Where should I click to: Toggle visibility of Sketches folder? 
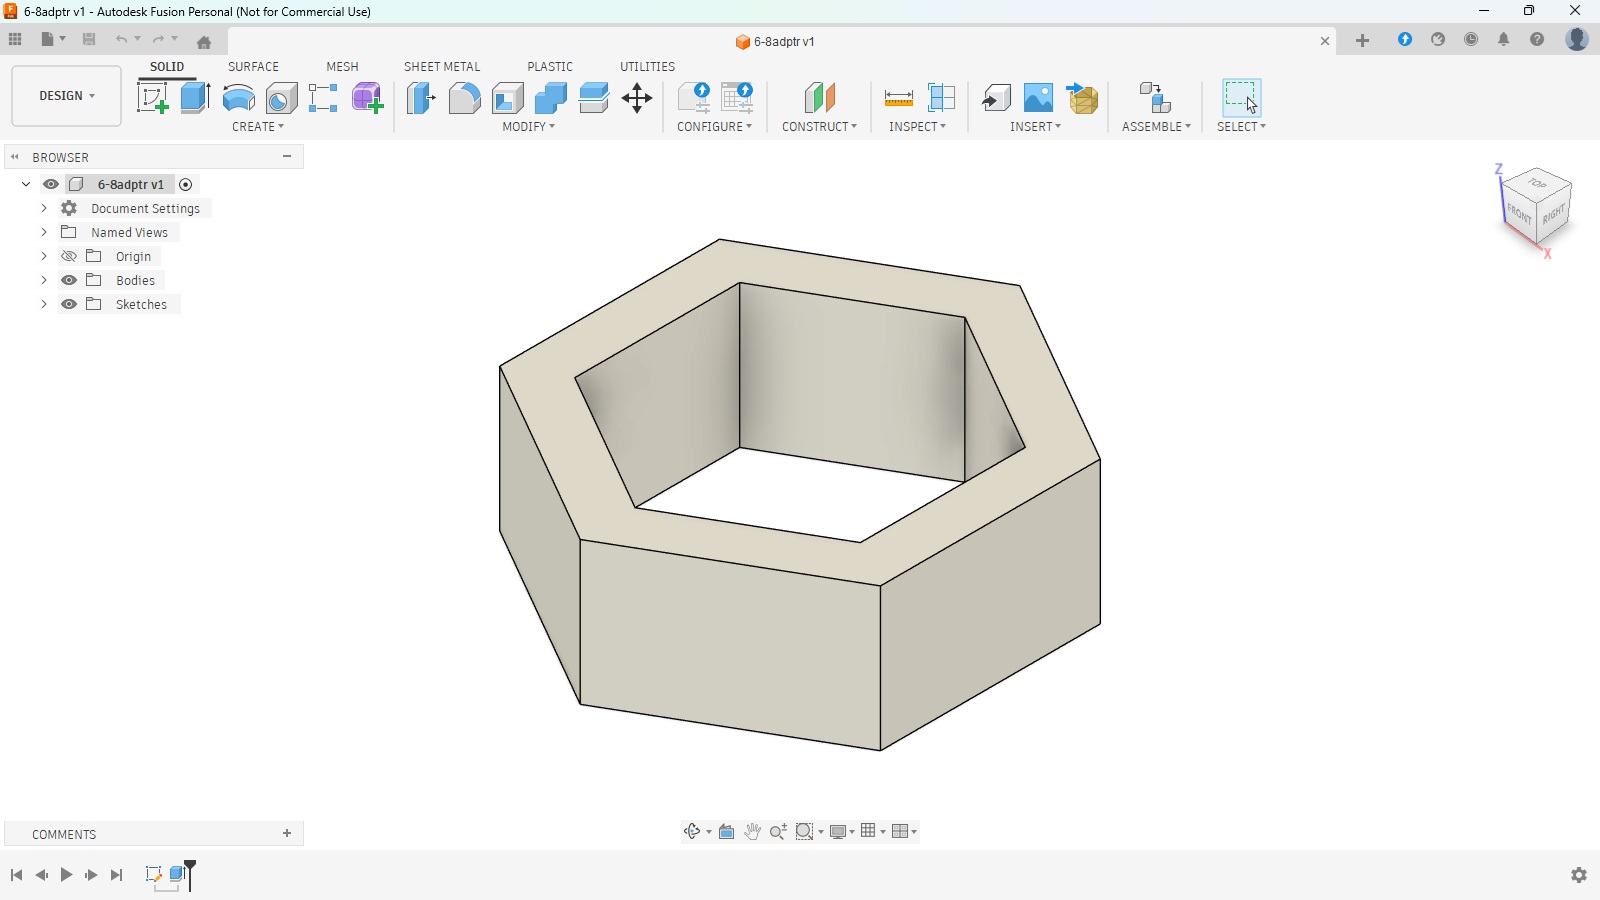(x=69, y=304)
